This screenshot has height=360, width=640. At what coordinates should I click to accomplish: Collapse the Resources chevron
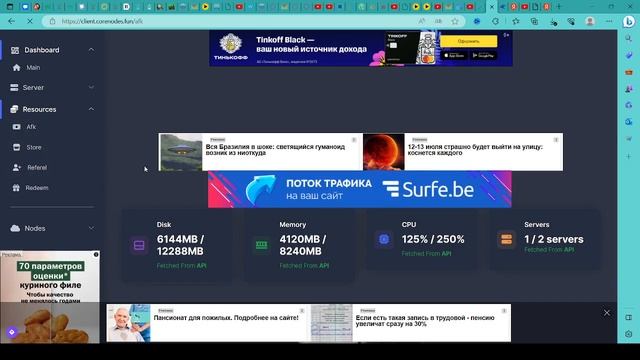coord(91,109)
